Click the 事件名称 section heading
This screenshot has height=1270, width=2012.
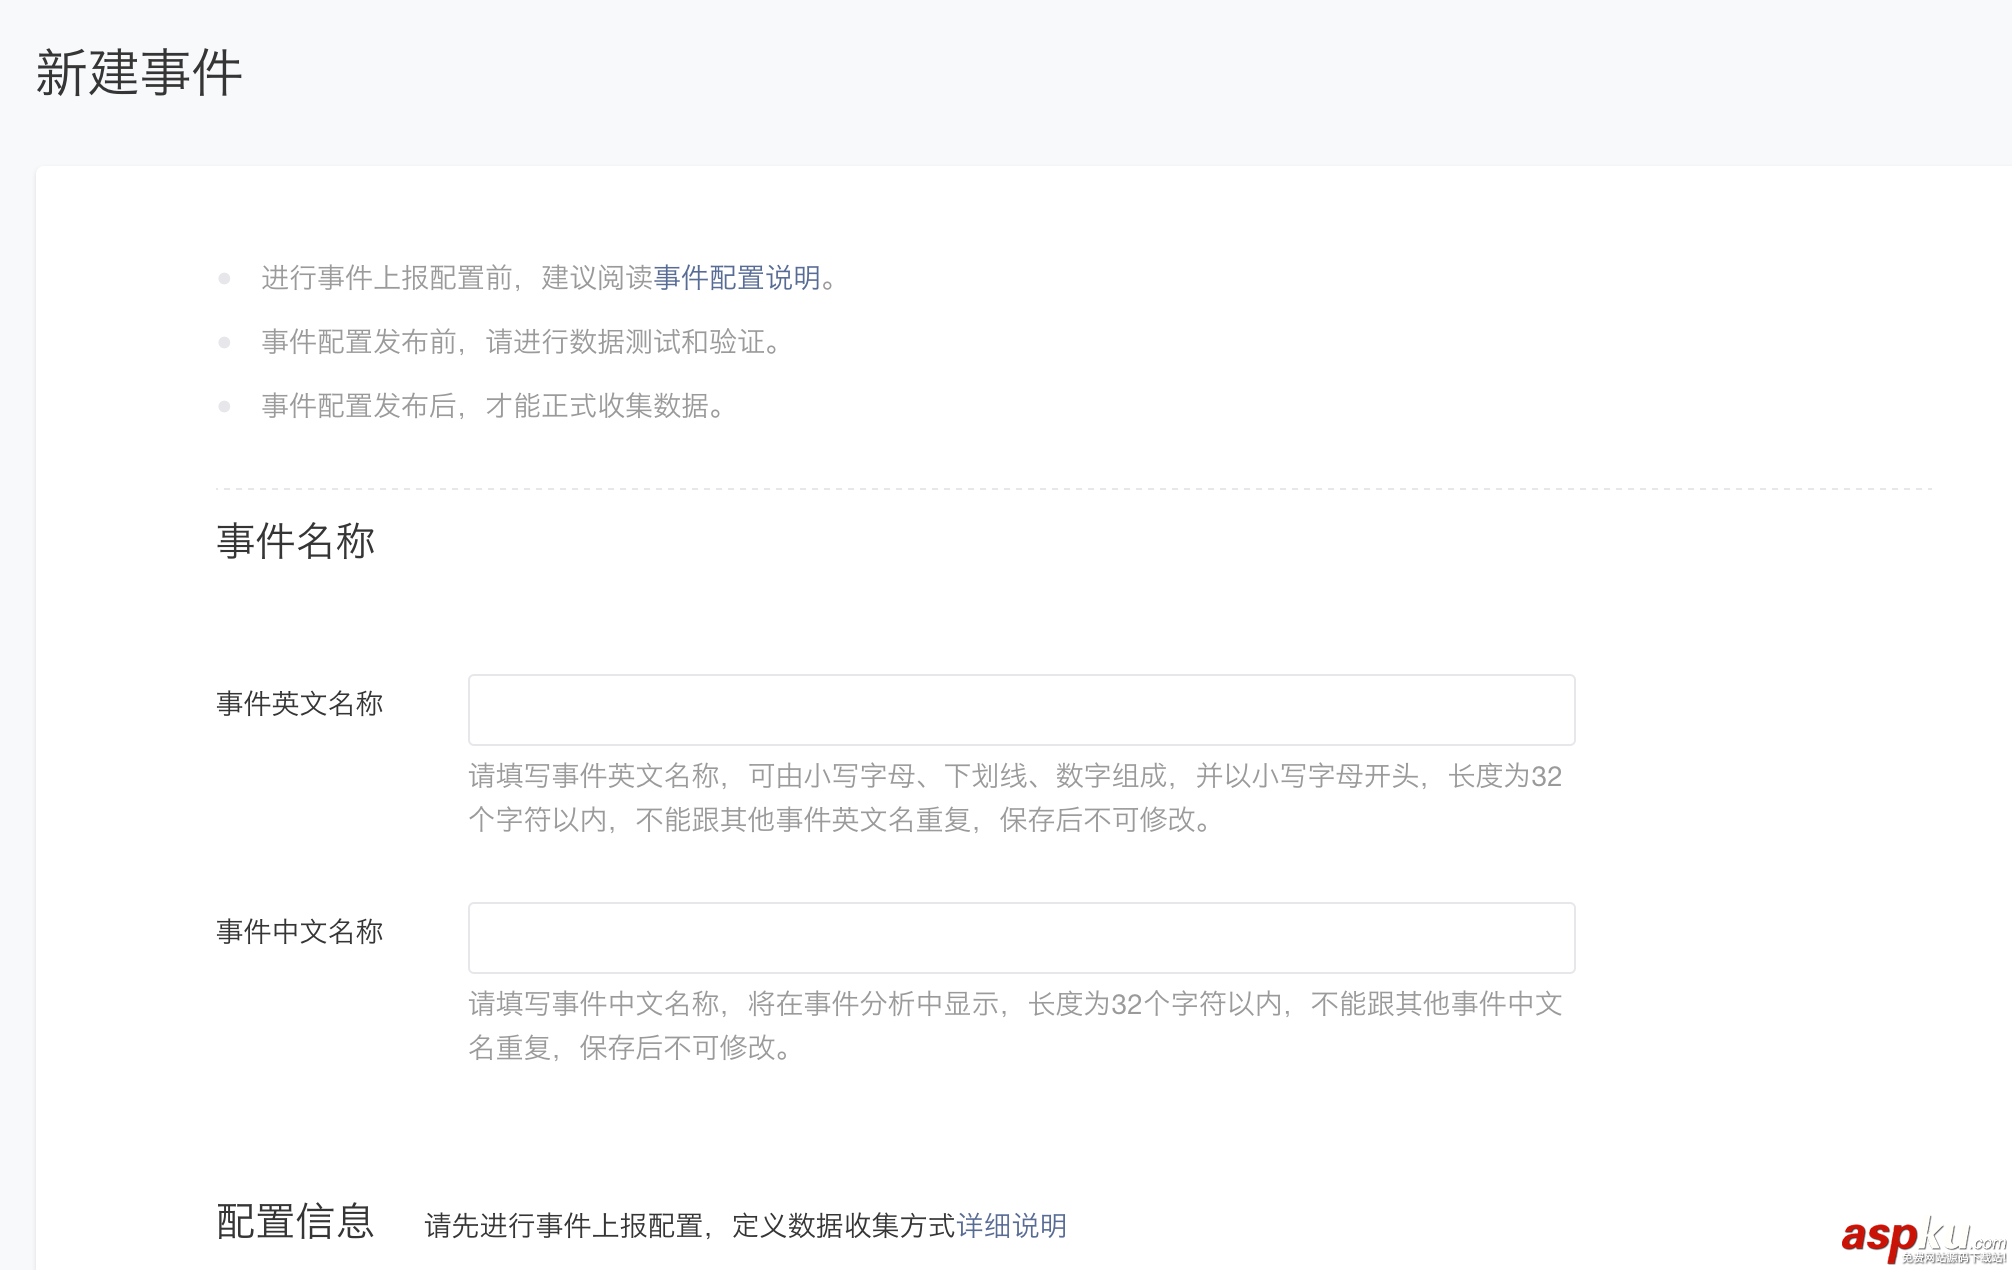[295, 541]
